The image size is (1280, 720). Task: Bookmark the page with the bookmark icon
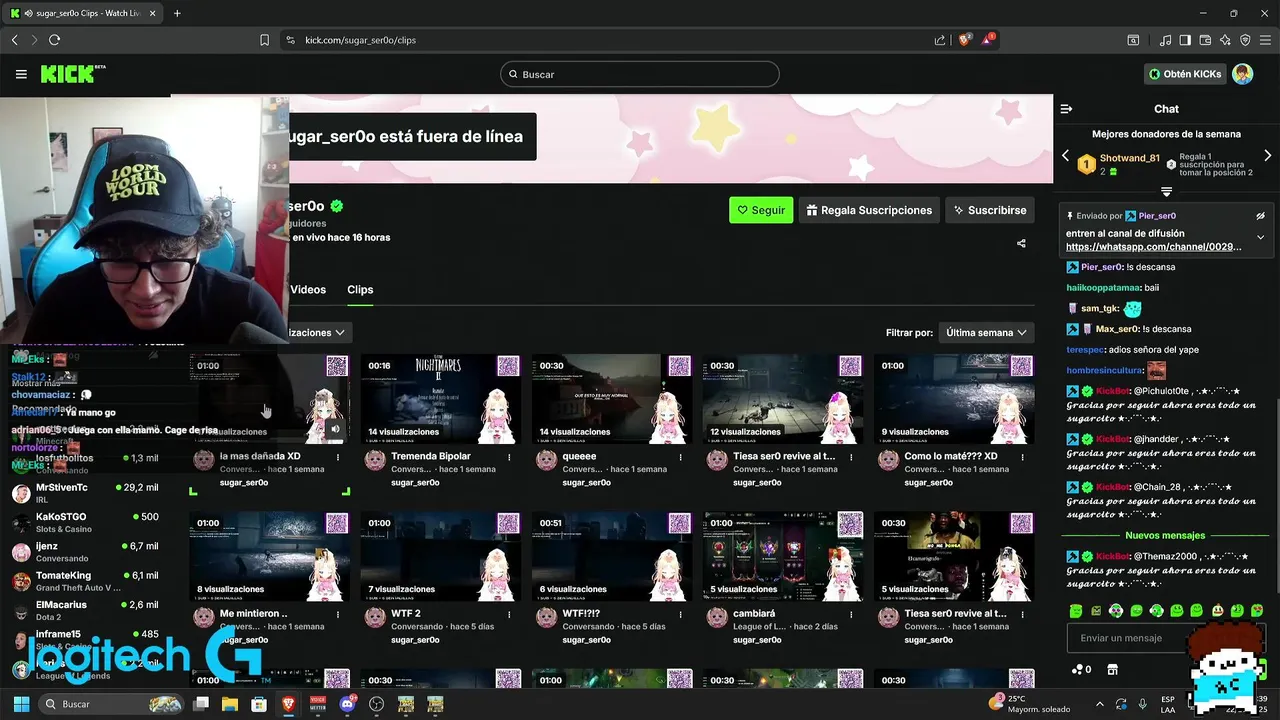(x=264, y=40)
